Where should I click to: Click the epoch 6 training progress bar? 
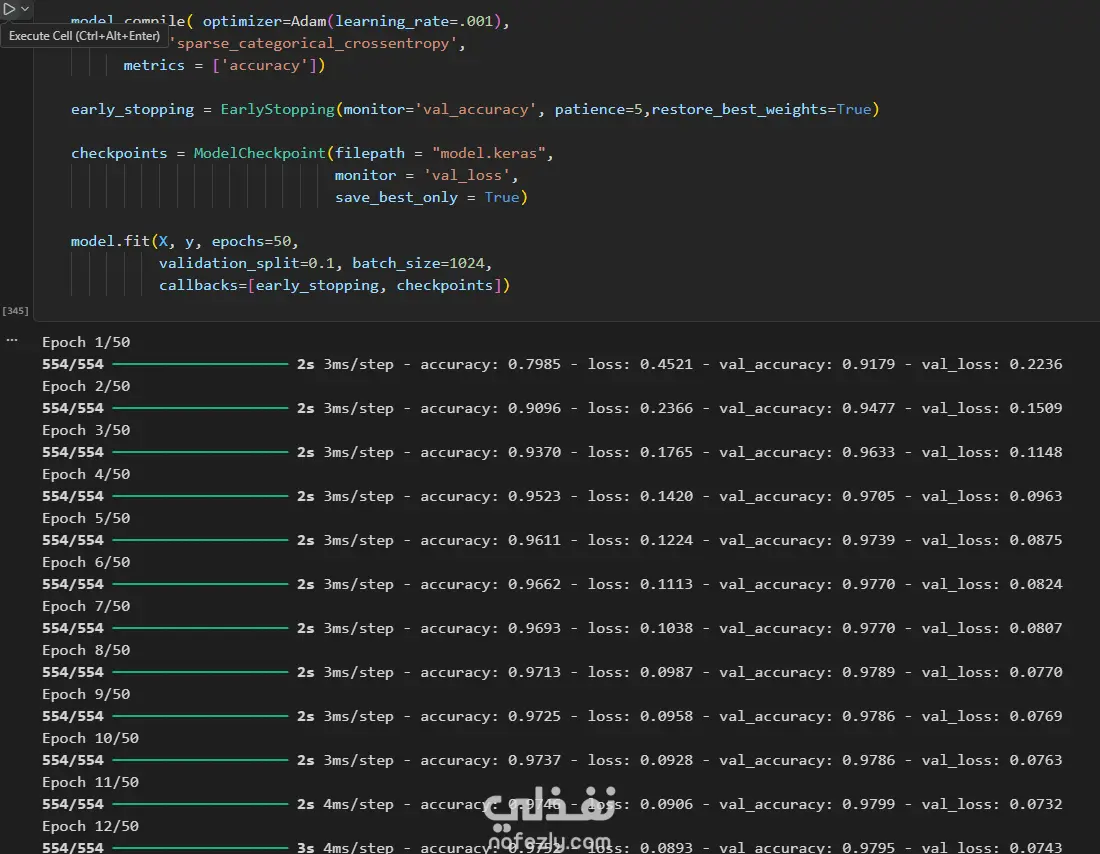pyautogui.click(x=200, y=585)
